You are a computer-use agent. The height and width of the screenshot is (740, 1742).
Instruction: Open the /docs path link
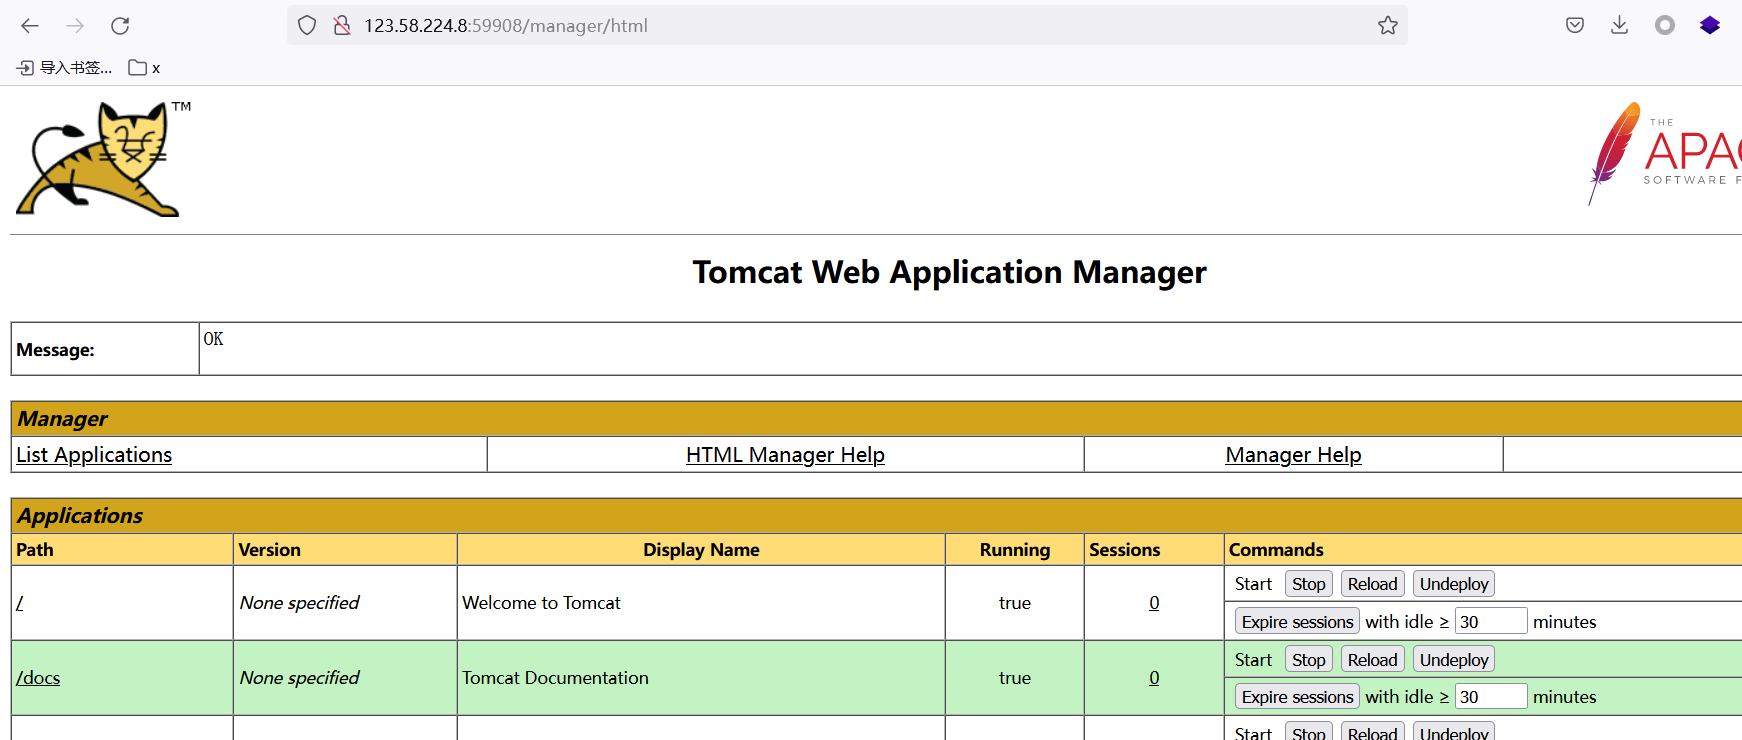click(x=38, y=678)
